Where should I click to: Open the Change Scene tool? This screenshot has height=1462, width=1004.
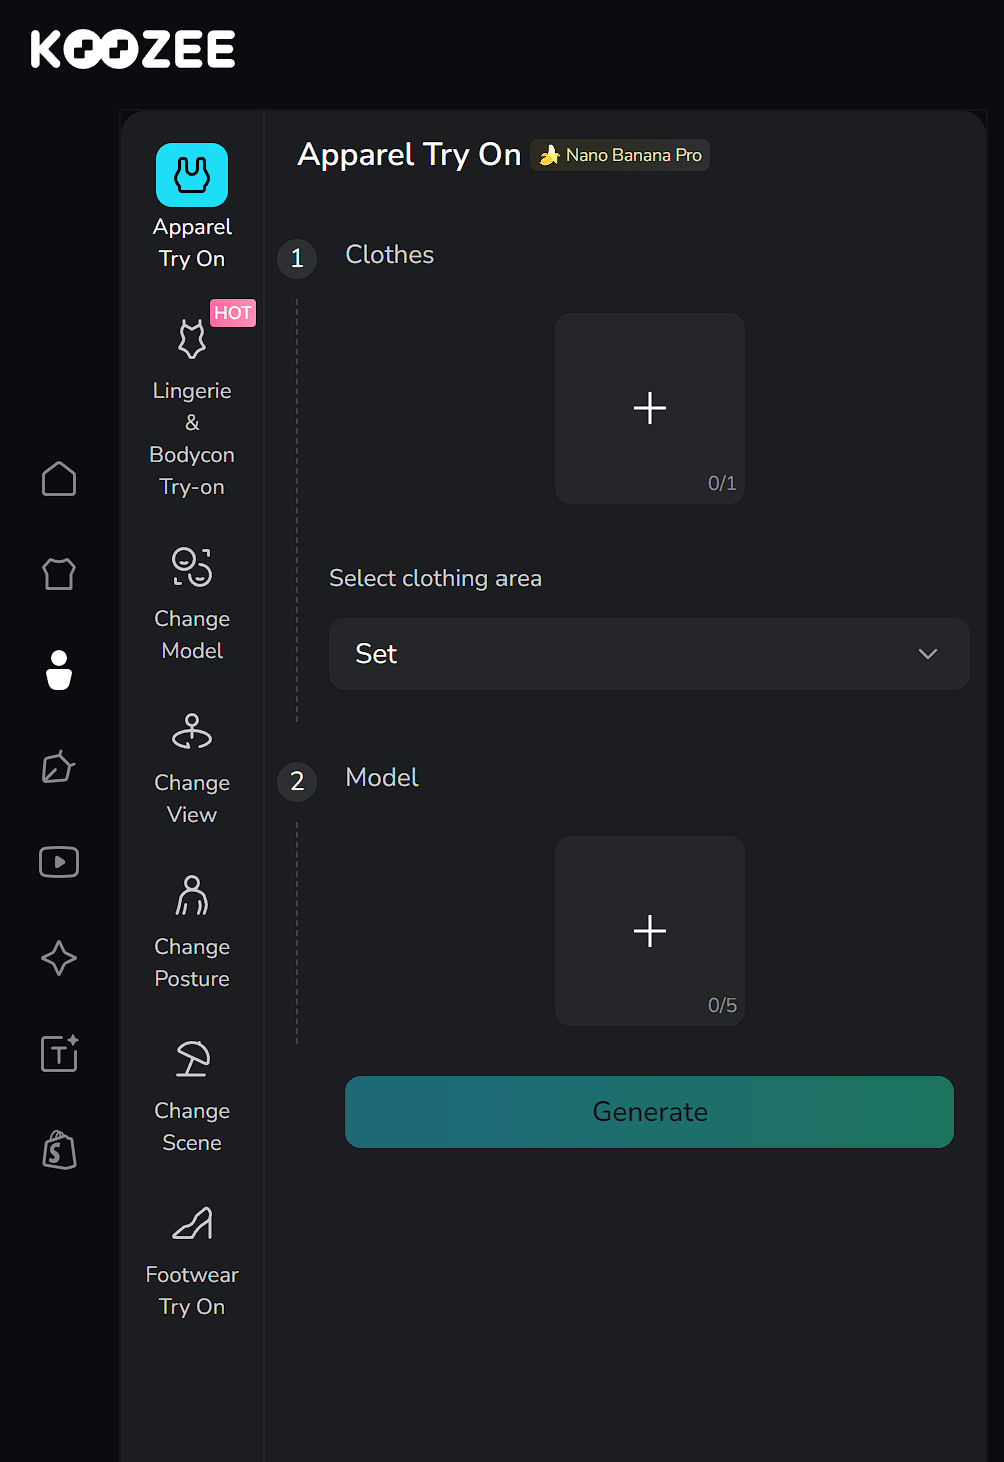[192, 1096]
